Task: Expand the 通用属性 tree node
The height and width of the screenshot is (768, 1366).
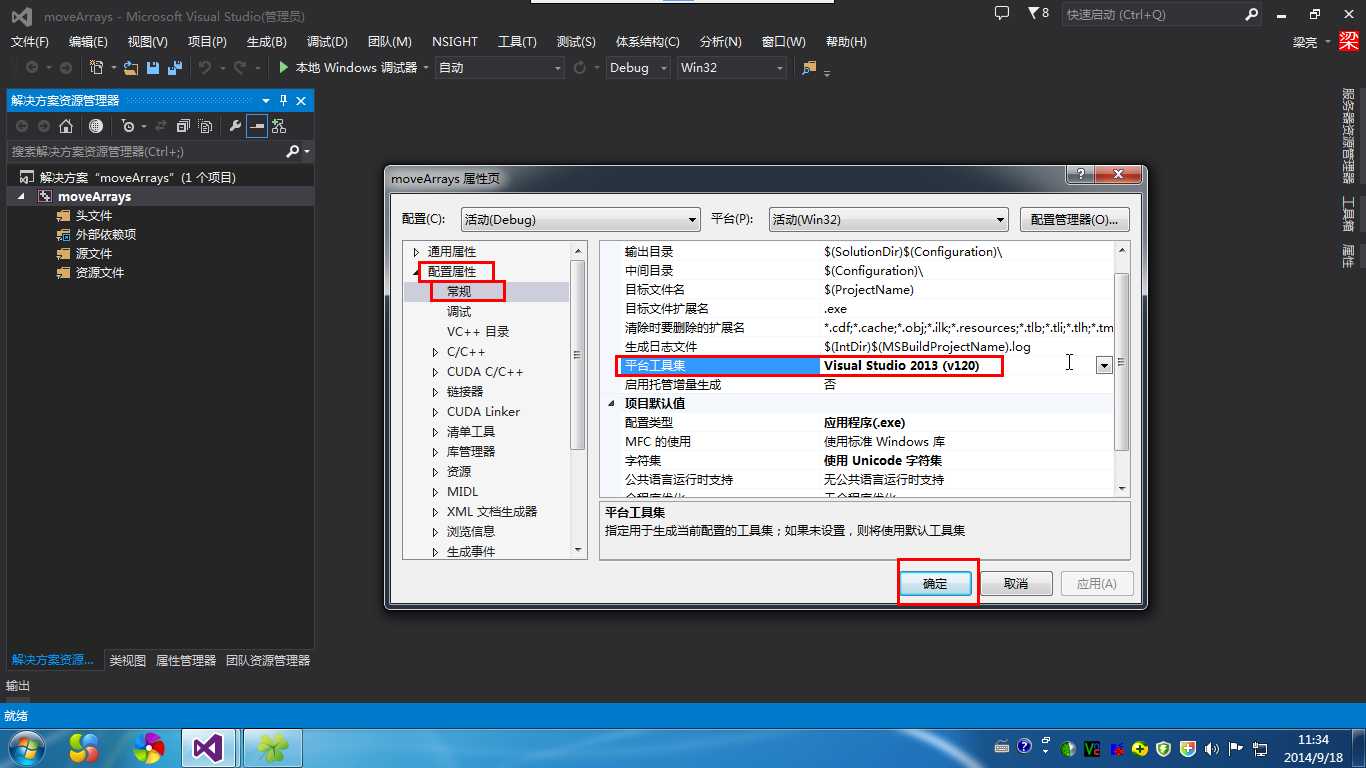Action: click(417, 252)
